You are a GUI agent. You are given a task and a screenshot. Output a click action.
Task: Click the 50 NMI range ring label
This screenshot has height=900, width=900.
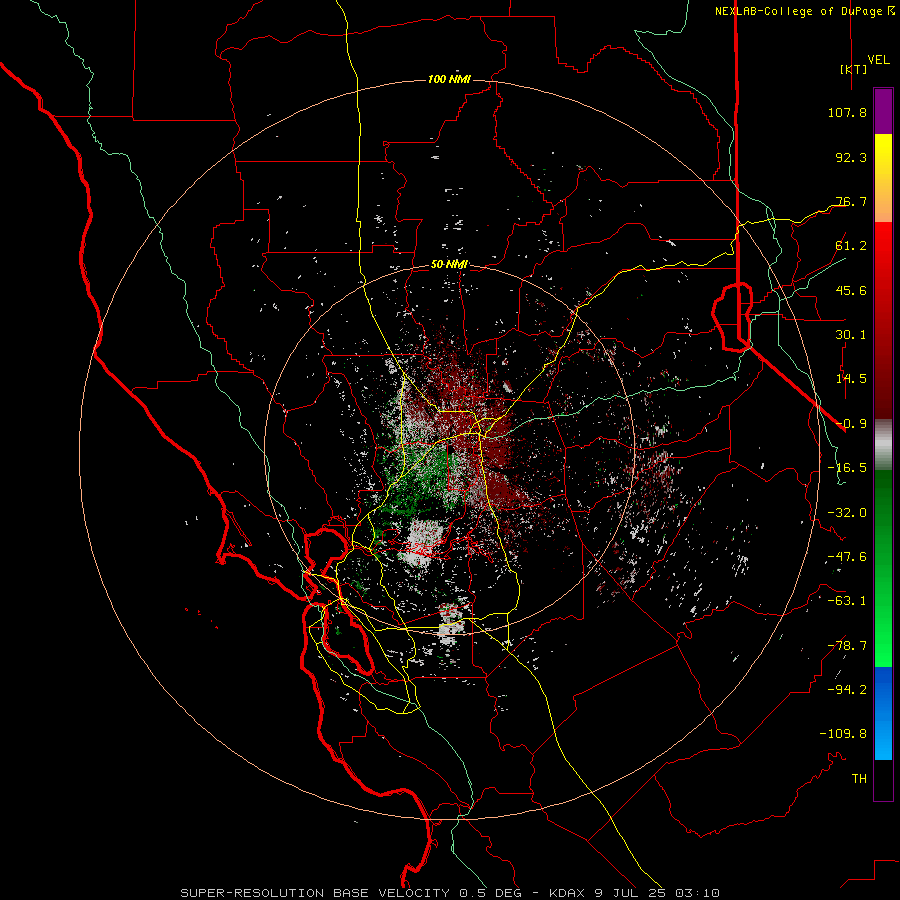(449, 264)
